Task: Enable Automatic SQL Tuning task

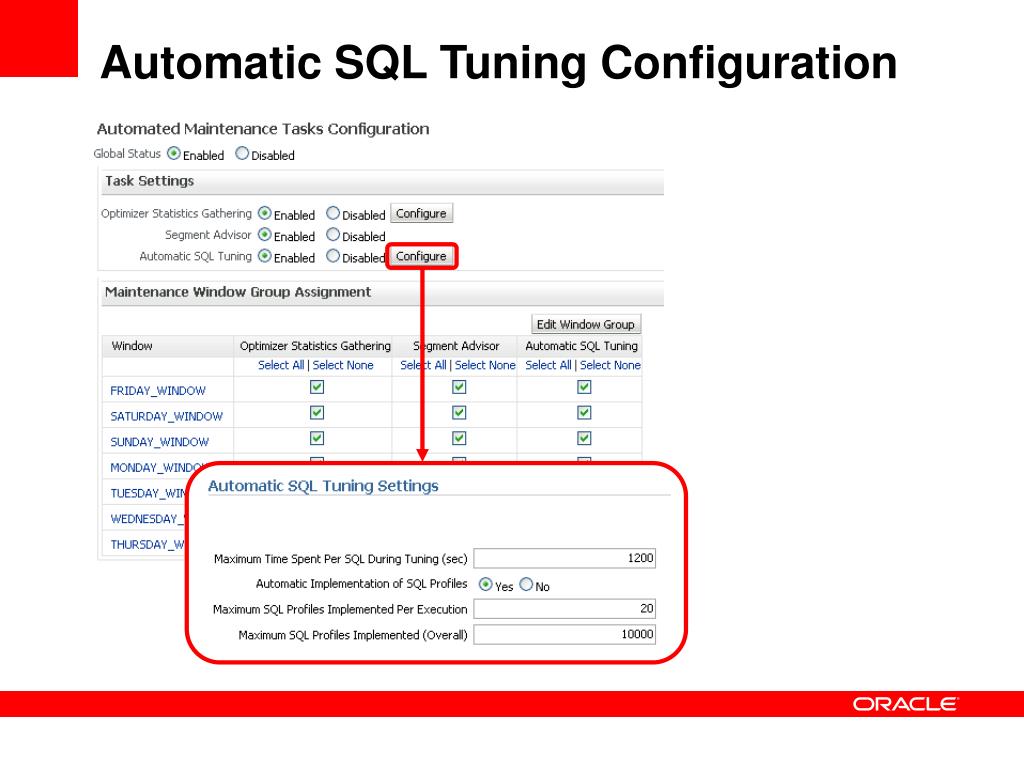Action: tap(264, 256)
